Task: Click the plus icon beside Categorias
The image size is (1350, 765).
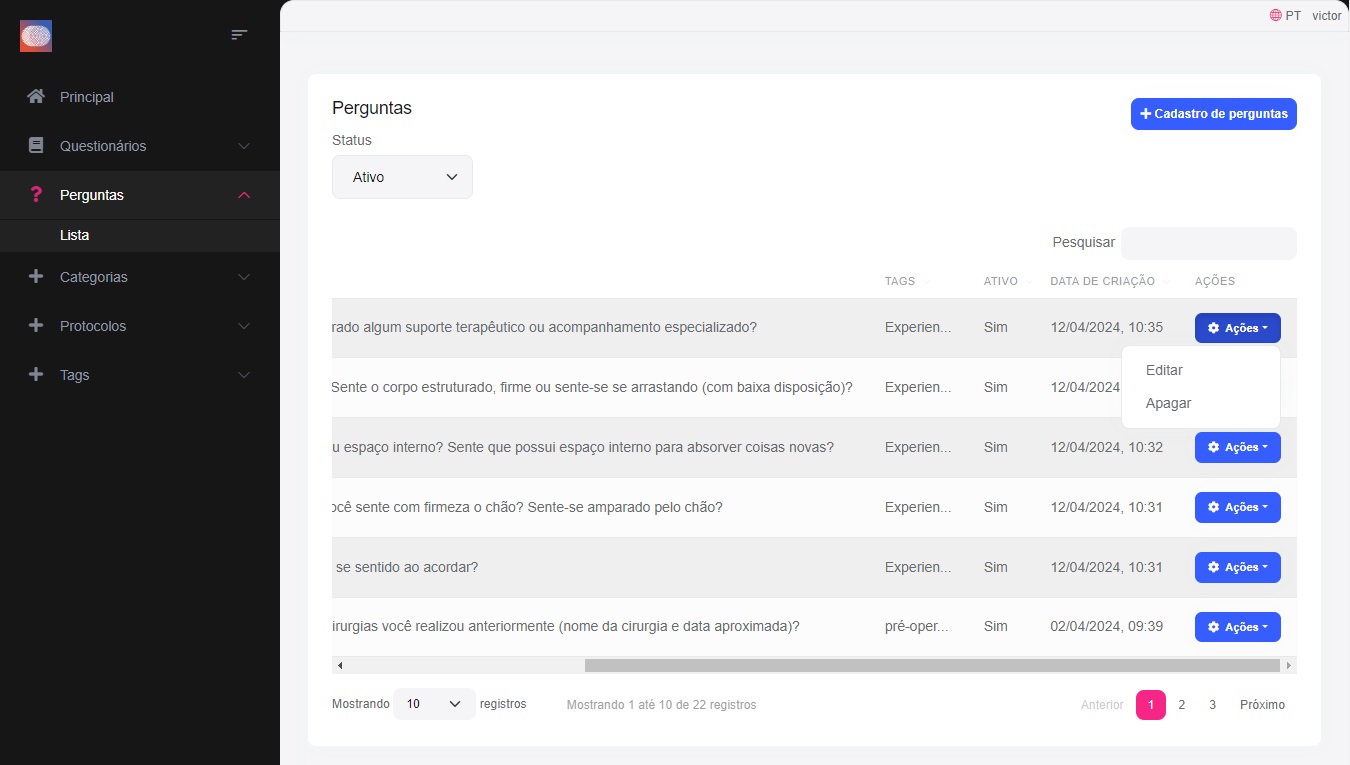Action: 36,277
